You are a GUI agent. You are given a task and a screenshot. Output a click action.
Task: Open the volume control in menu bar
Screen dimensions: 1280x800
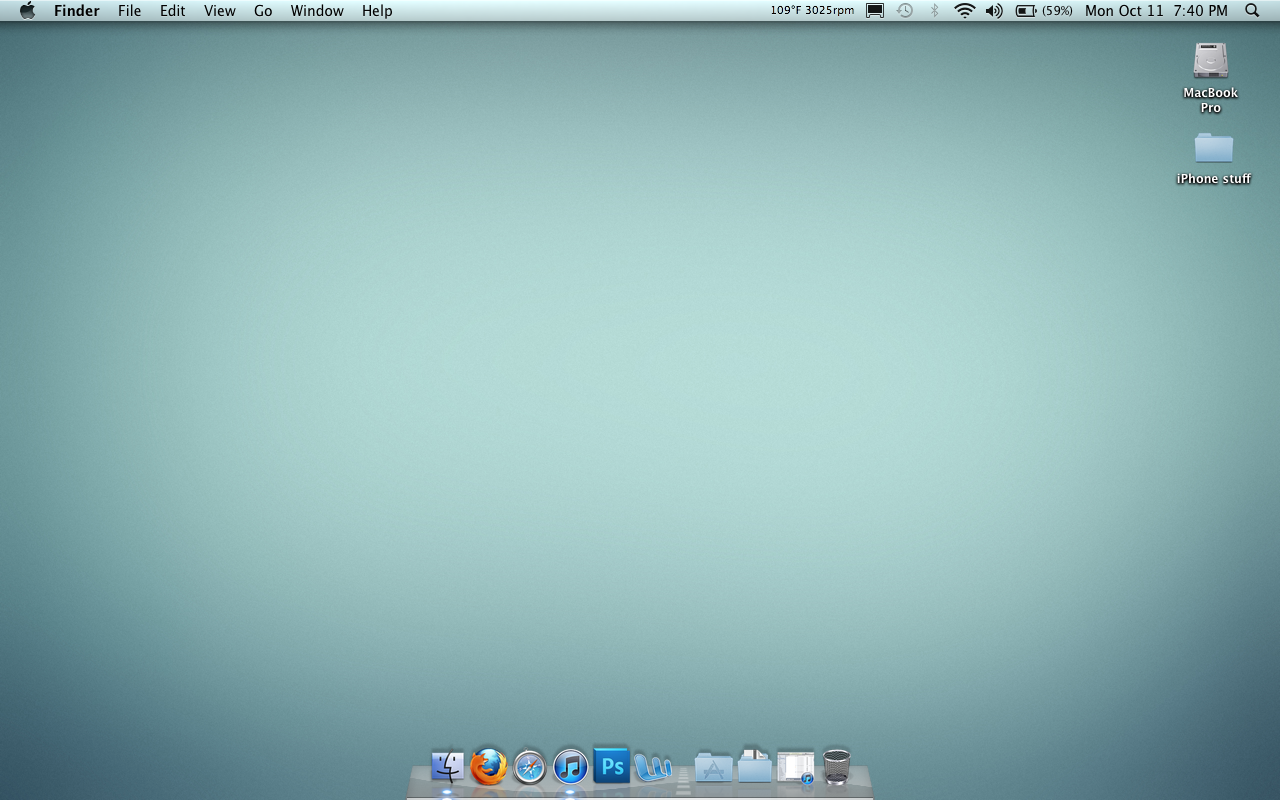pyautogui.click(x=994, y=10)
